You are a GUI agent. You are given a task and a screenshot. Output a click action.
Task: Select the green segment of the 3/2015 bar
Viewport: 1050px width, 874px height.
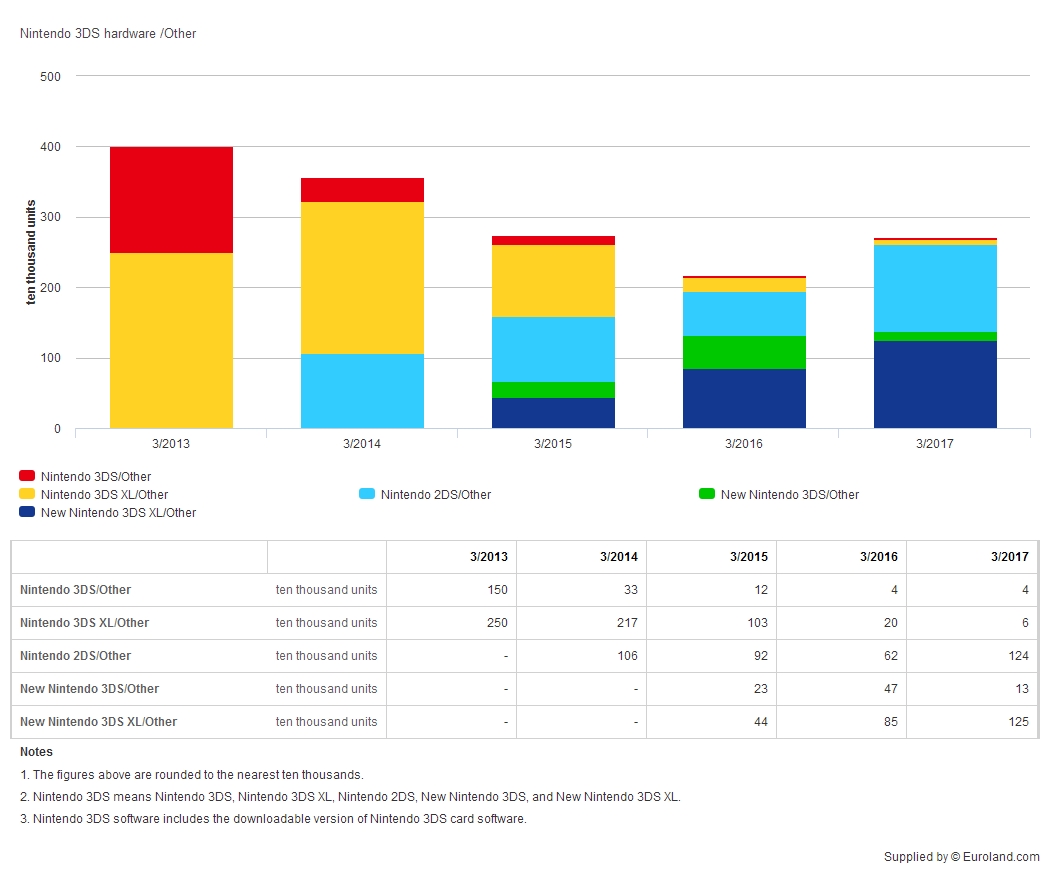(x=553, y=390)
